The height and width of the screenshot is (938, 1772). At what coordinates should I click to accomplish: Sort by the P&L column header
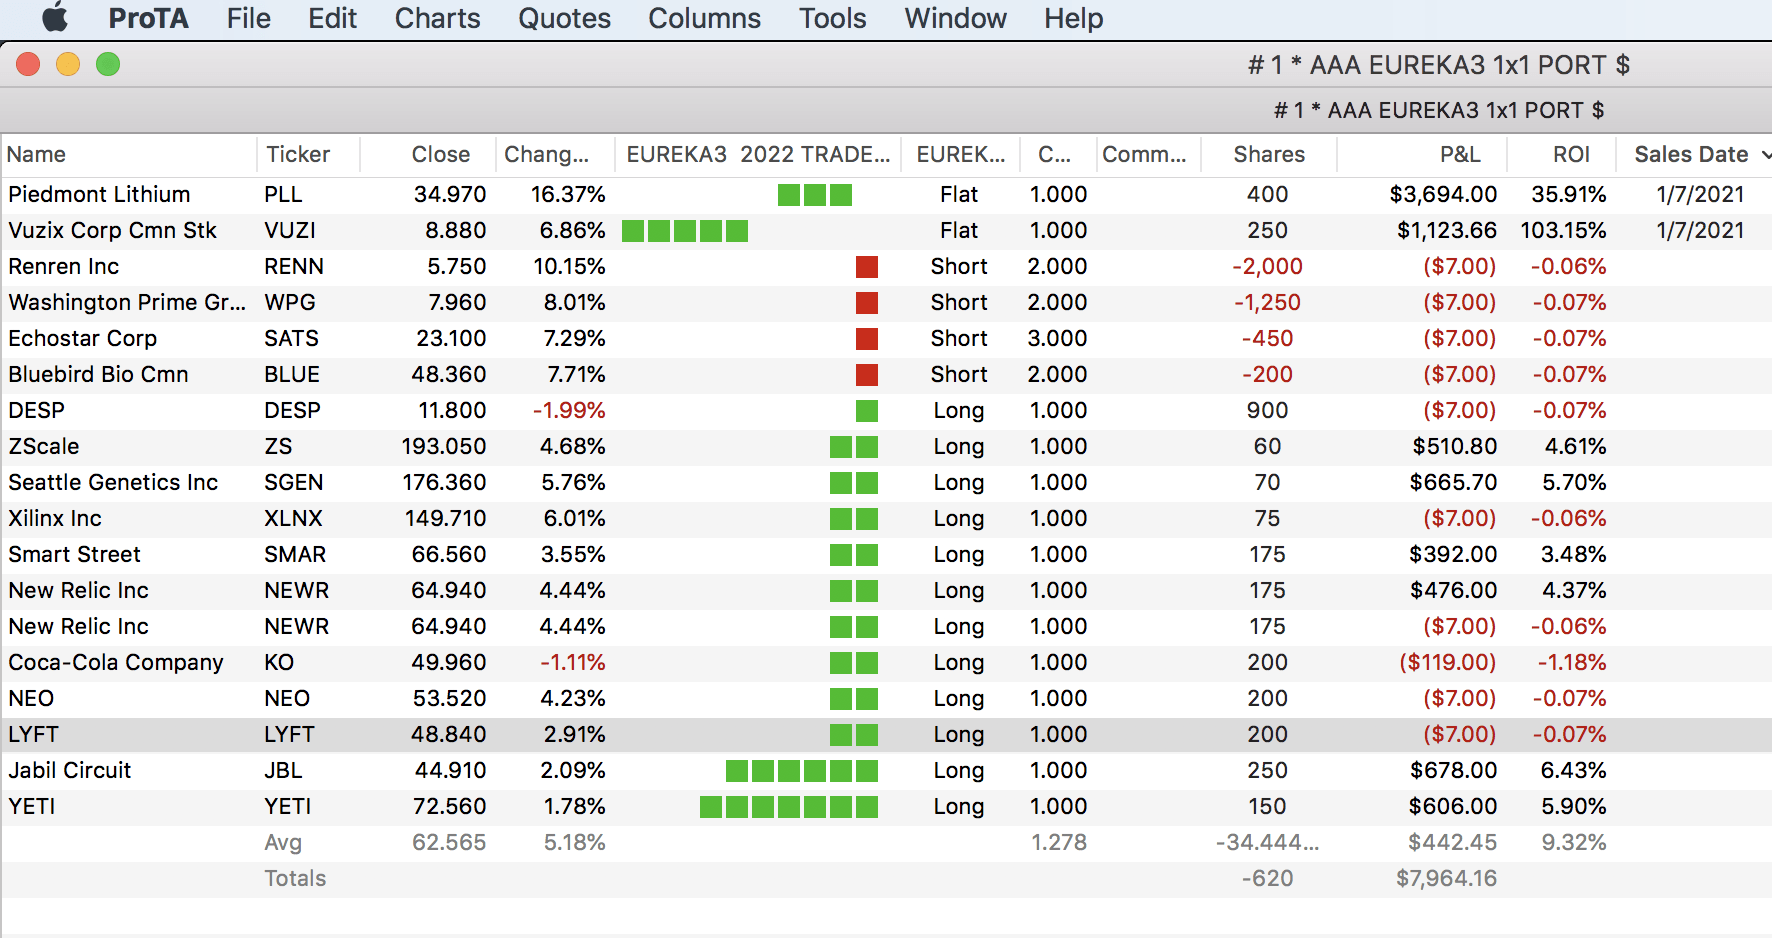coord(1423,155)
